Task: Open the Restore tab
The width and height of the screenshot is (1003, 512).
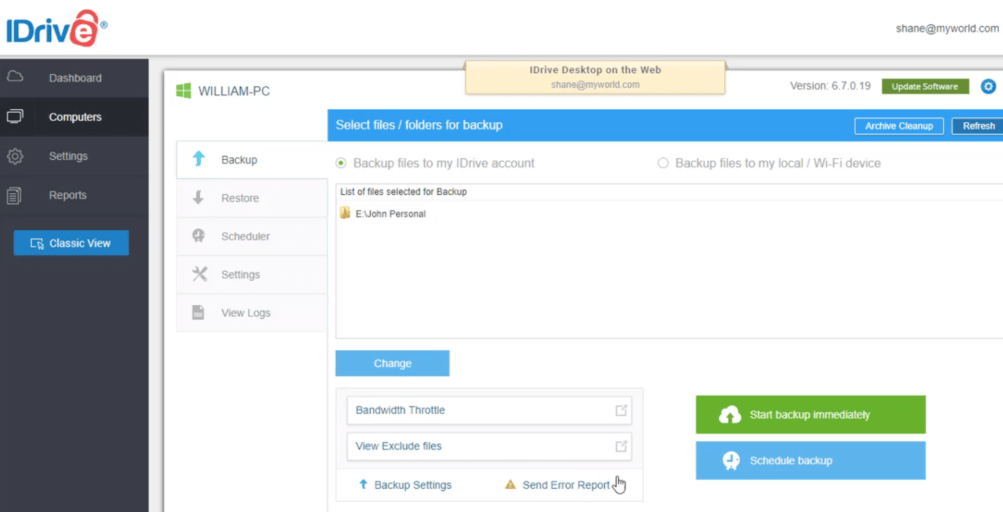Action: point(240,198)
